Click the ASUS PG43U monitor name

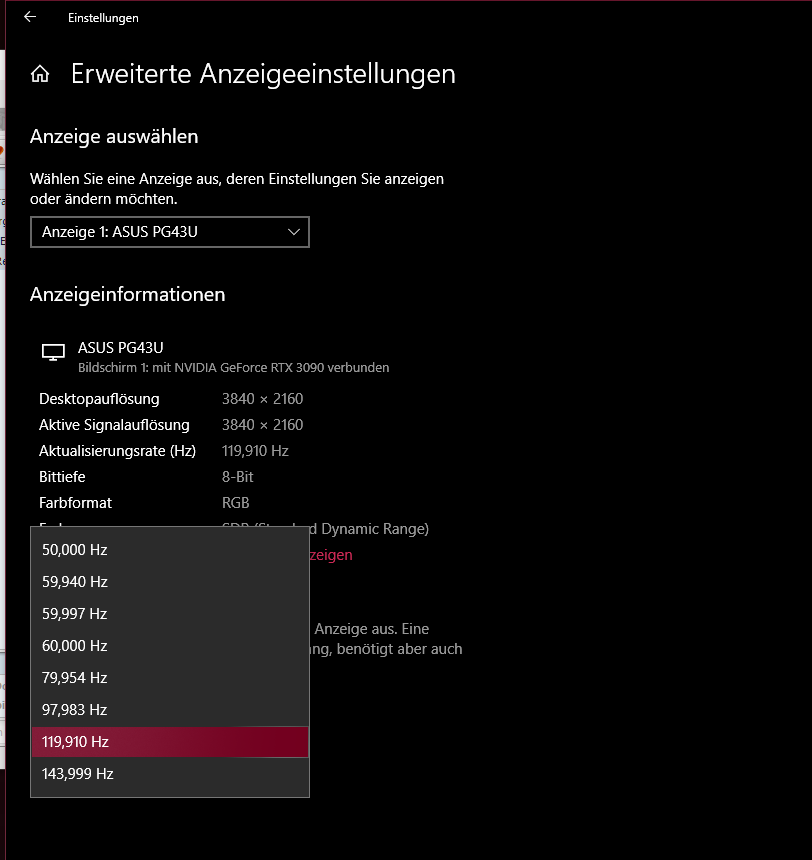121,348
